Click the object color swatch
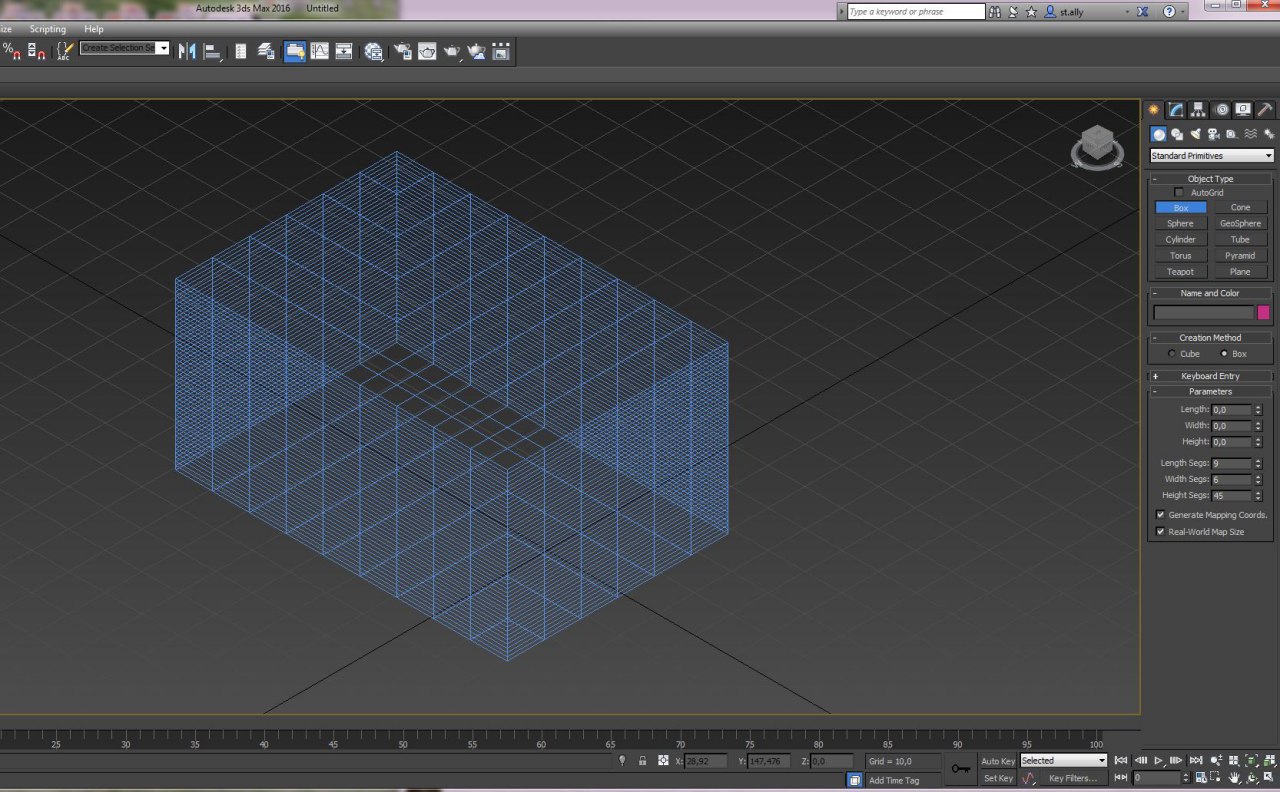 [1264, 313]
